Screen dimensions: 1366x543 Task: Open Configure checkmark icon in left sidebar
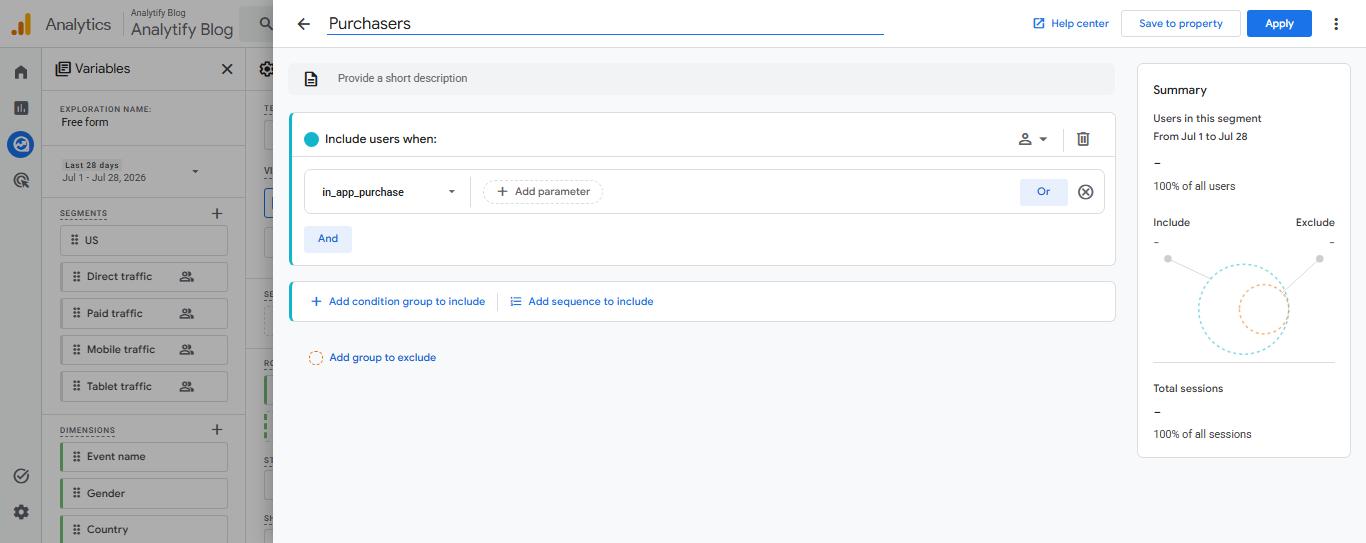(21, 476)
